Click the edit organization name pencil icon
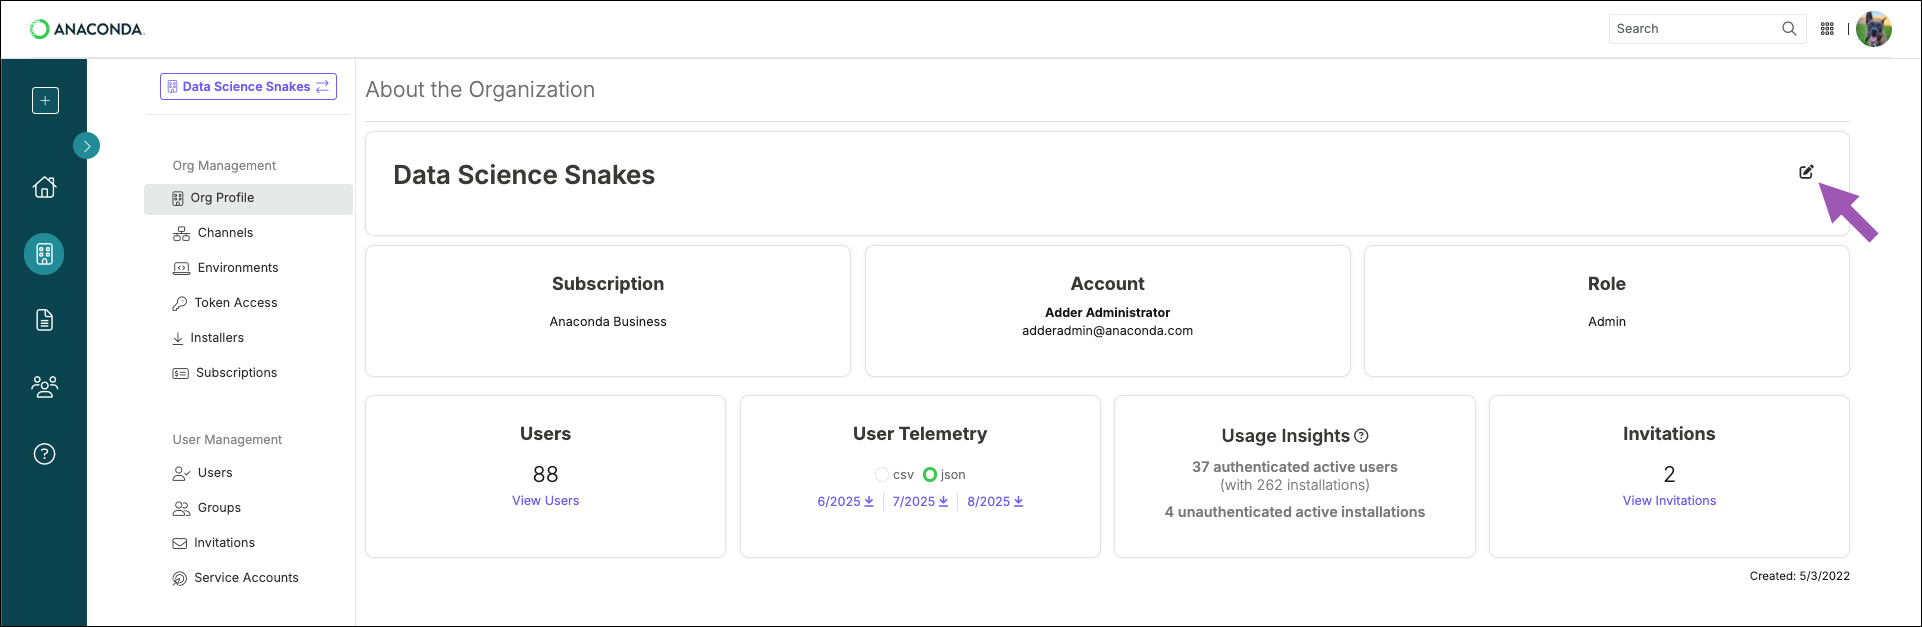This screenshot has height=627, width=1922. (x=1806, y=172)
